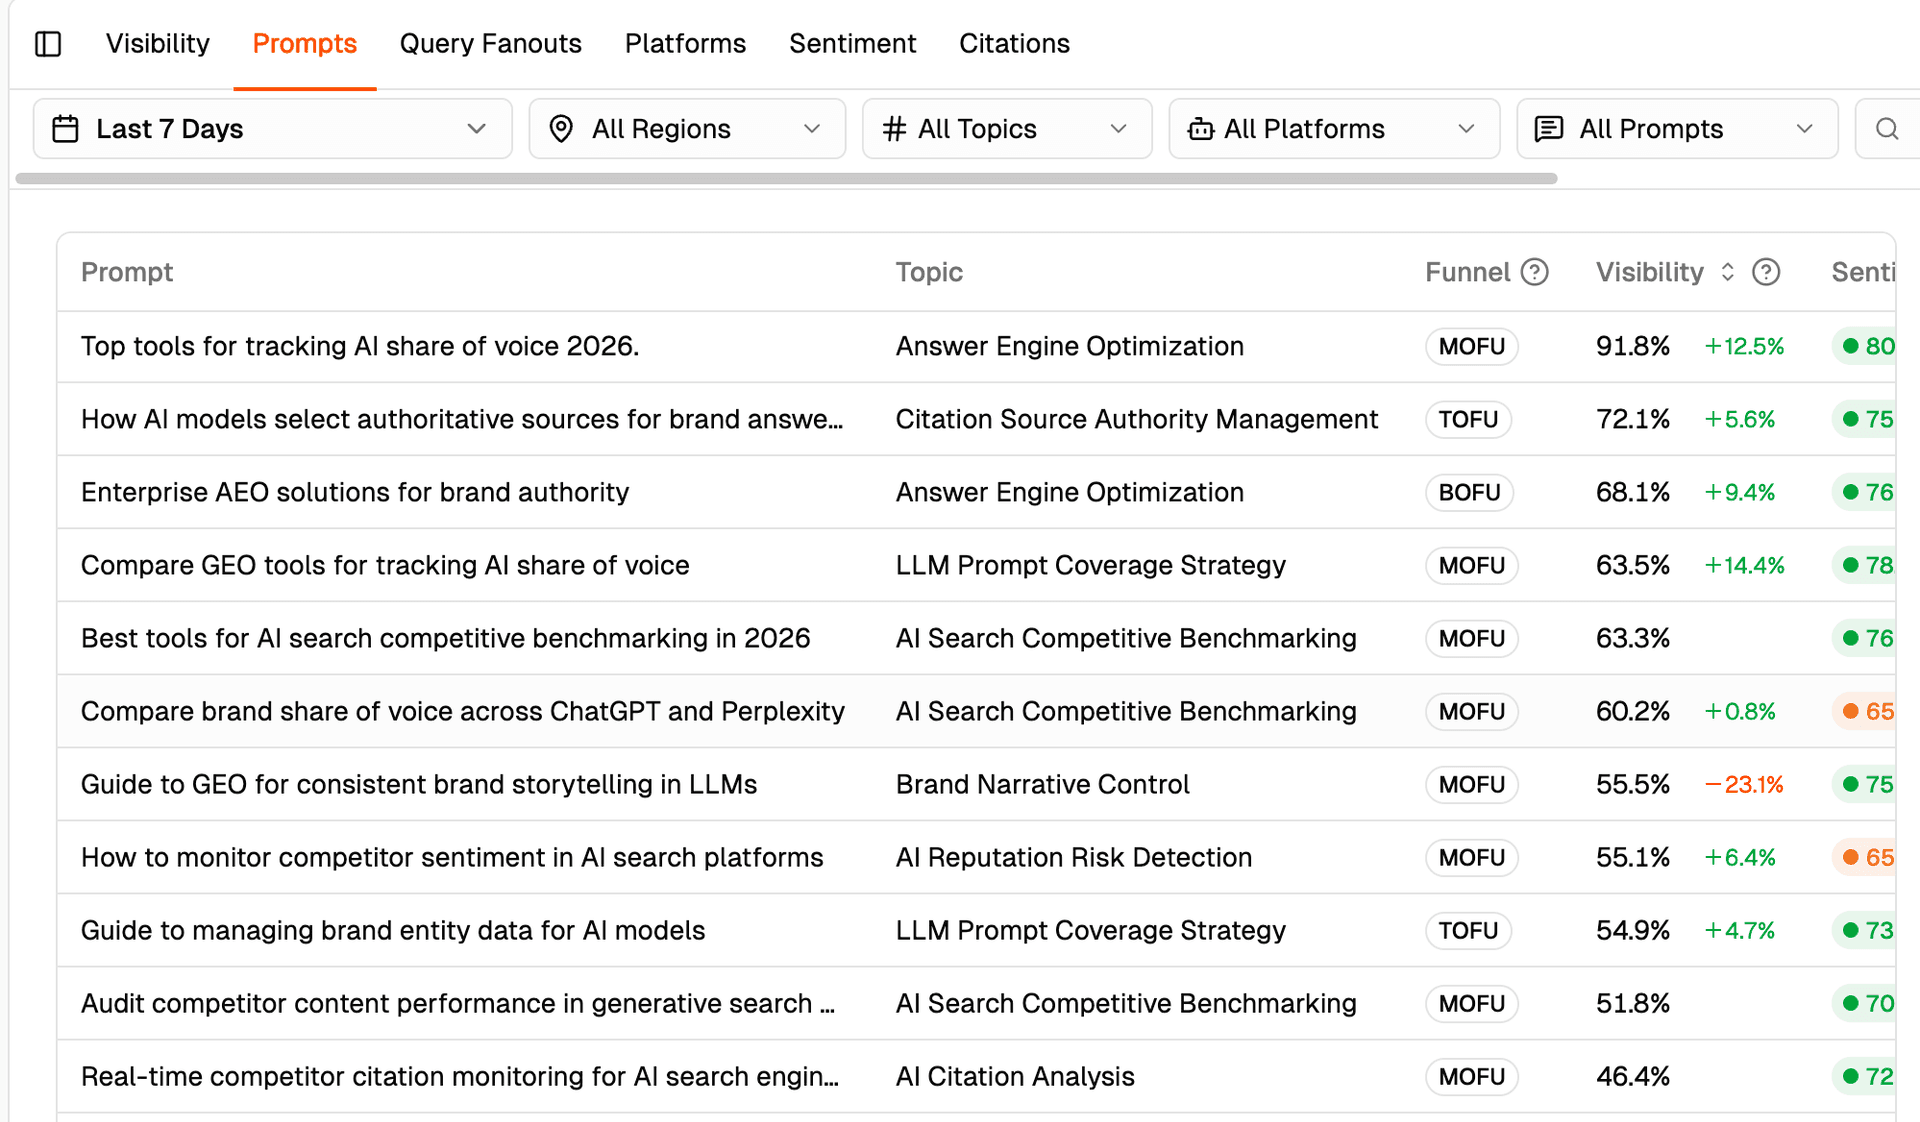
Task: Click the horizontal filter scrollbar
Action: click(786, 179)
